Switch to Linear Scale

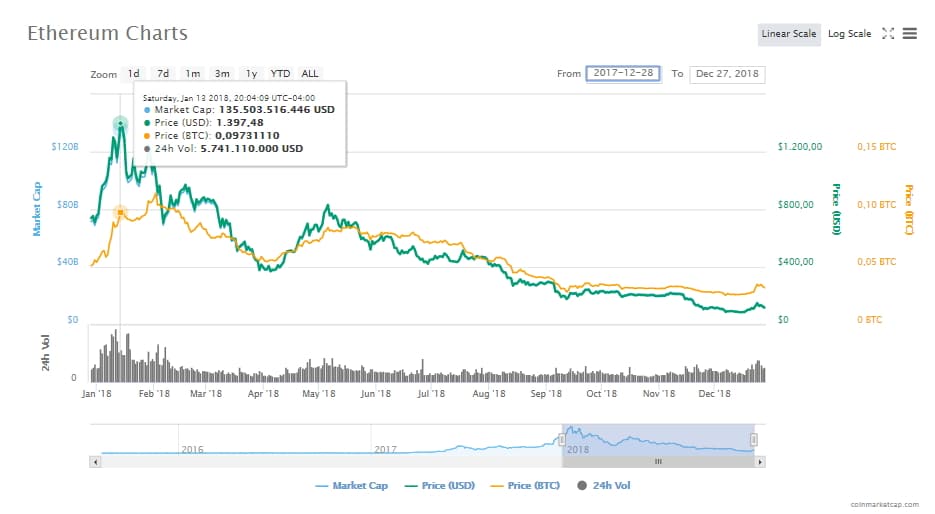pyautogui.click(x=789, y=34)
